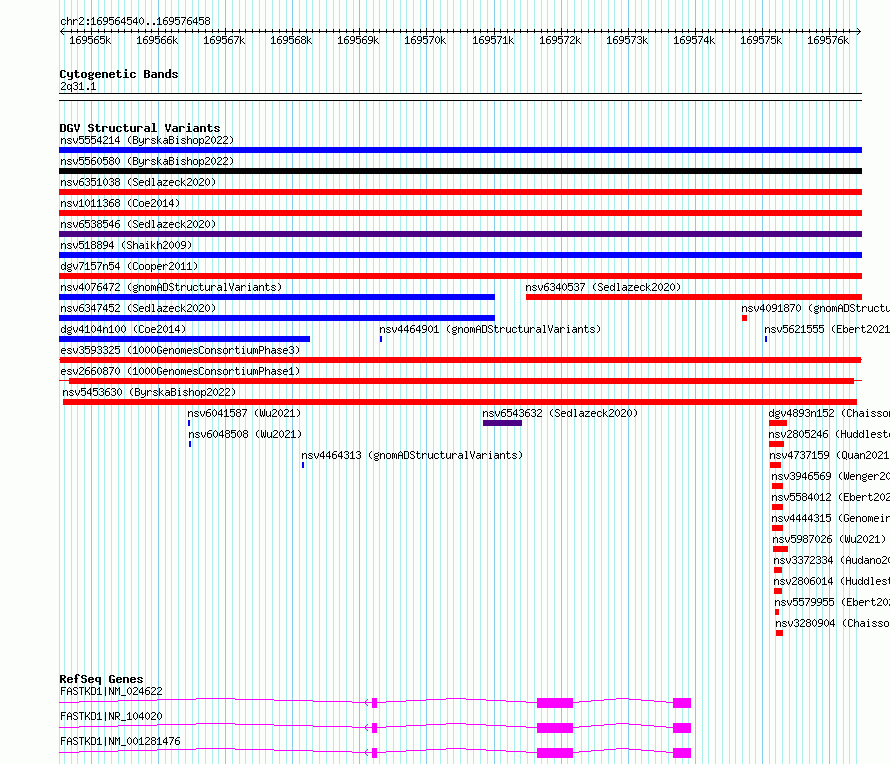Open the FASTKD1|NR_104020 transcript
This screenshot has width=890, height=764.
(111, 716)
